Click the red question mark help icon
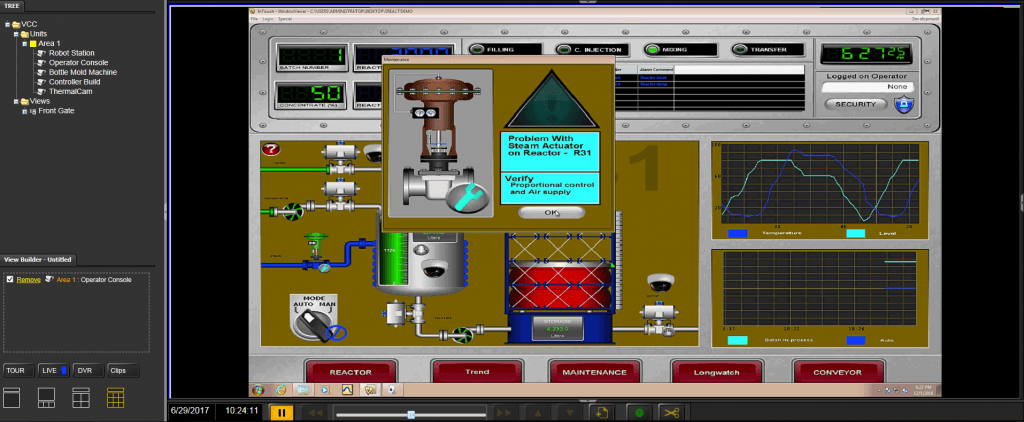 click(x=269, y=150)
